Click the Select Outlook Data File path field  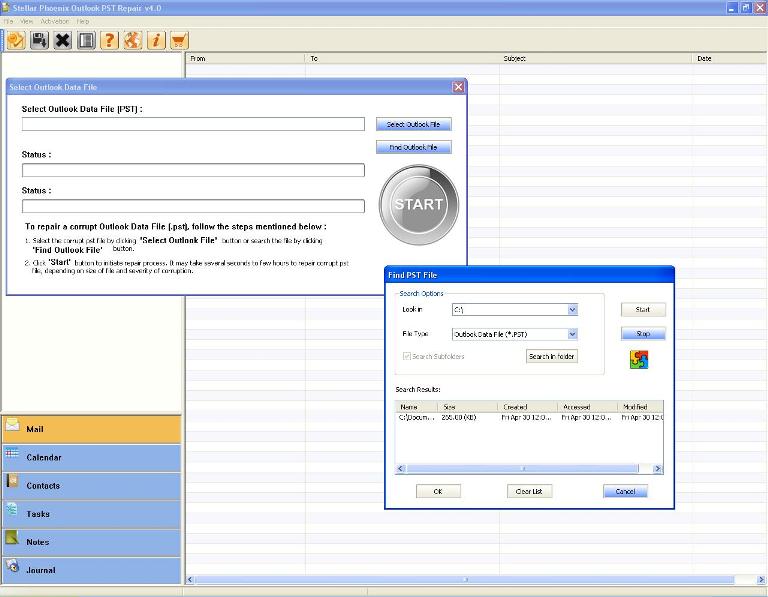tap(193, 124)
